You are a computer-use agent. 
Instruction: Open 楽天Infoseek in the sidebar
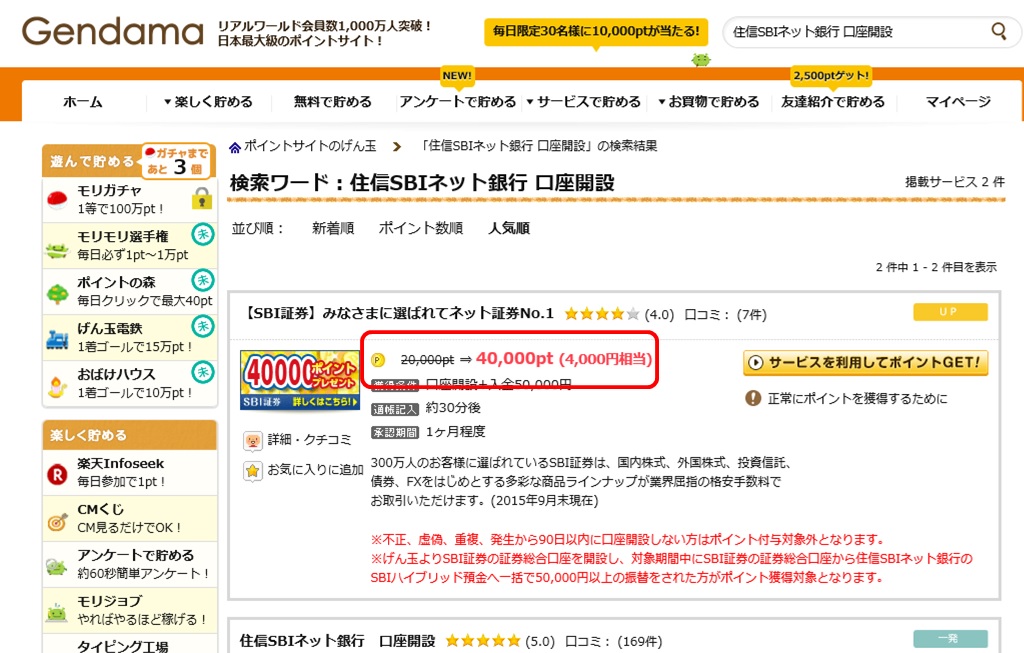tap(129, 472)
